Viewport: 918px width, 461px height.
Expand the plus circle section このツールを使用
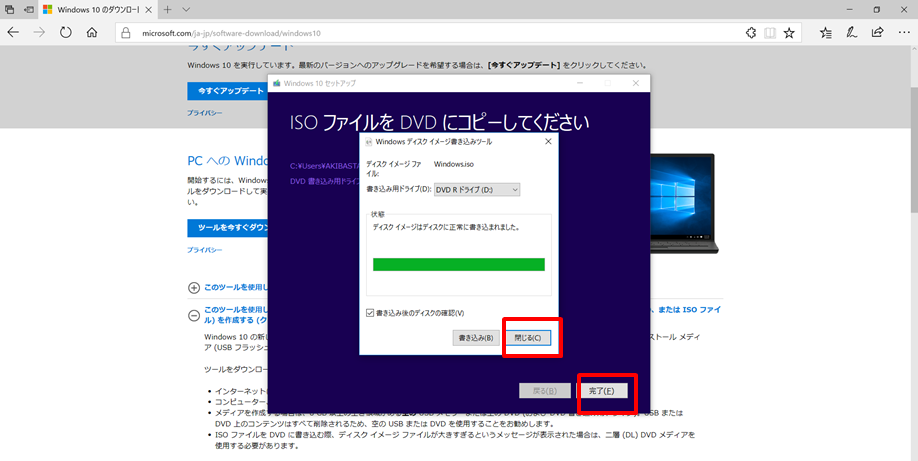point(194,288)
